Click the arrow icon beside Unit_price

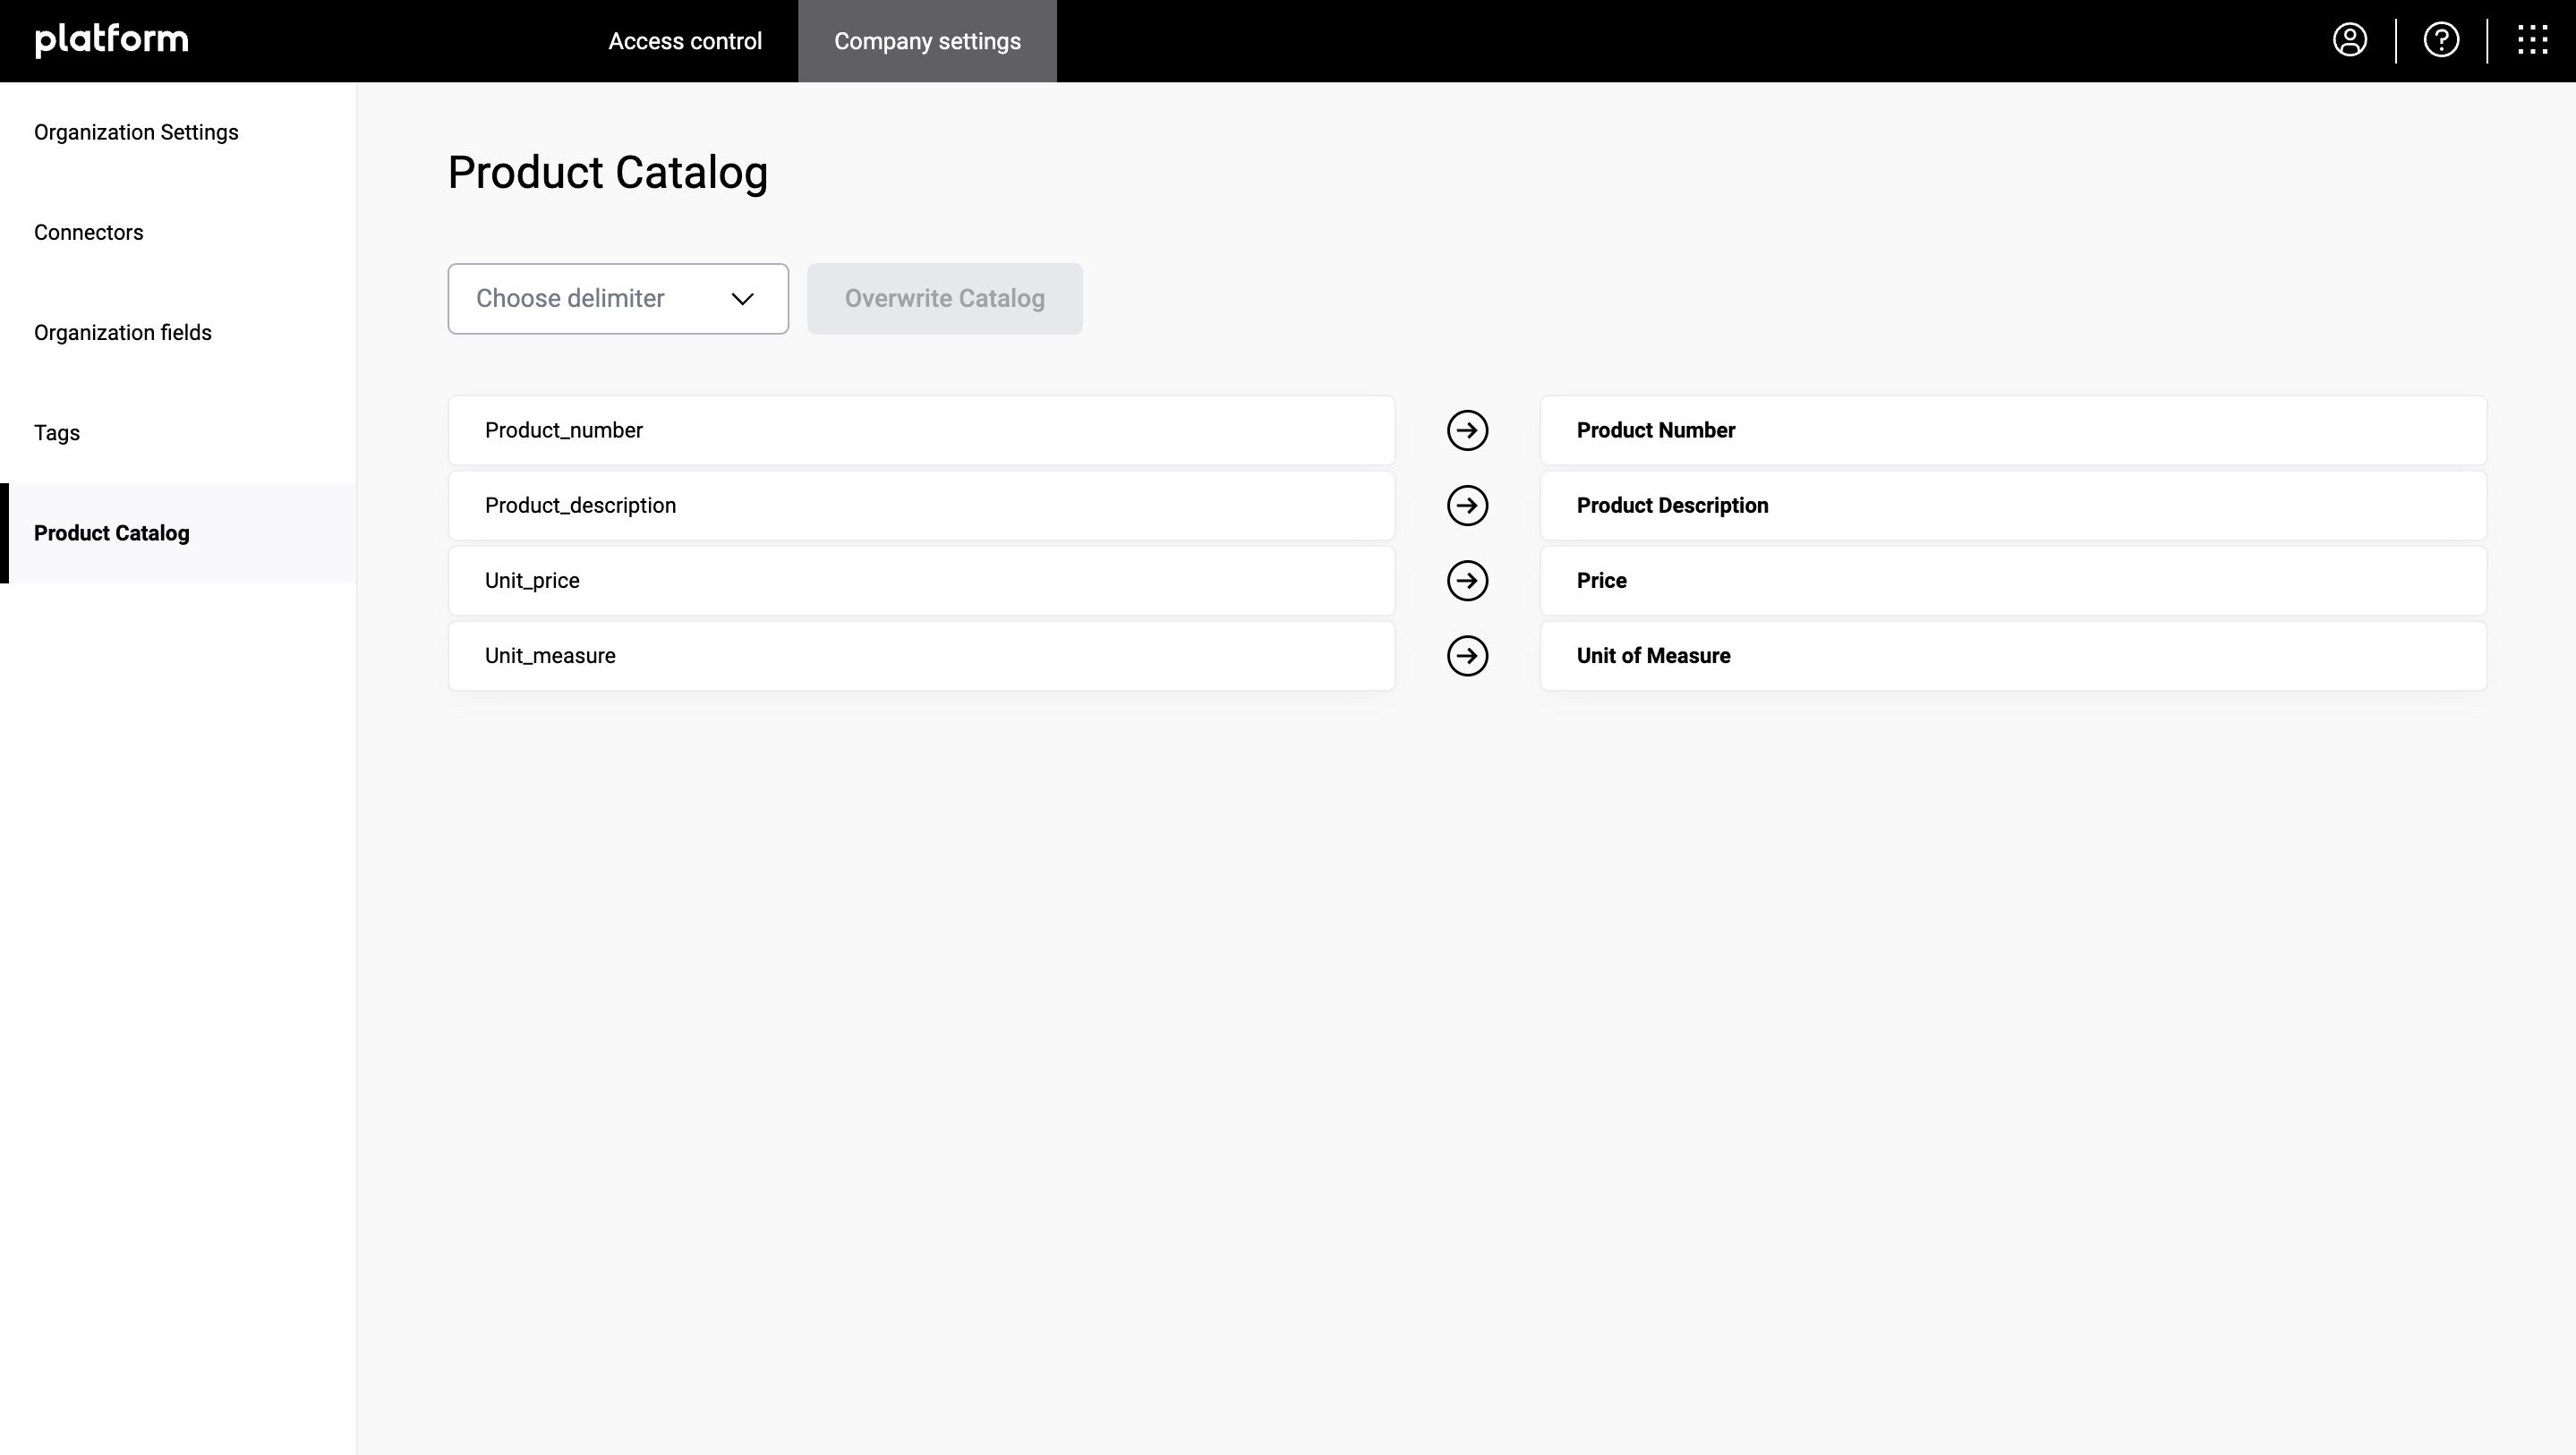1467,580
